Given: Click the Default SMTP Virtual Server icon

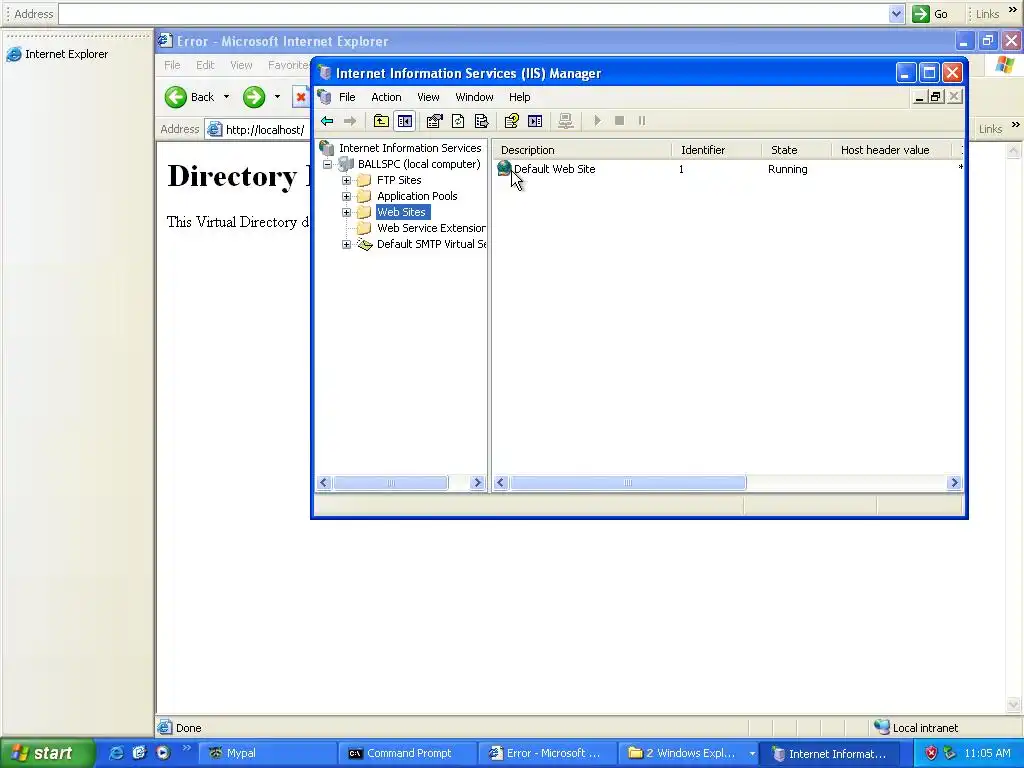Looking at the screenshot, I should click(364, 244).
